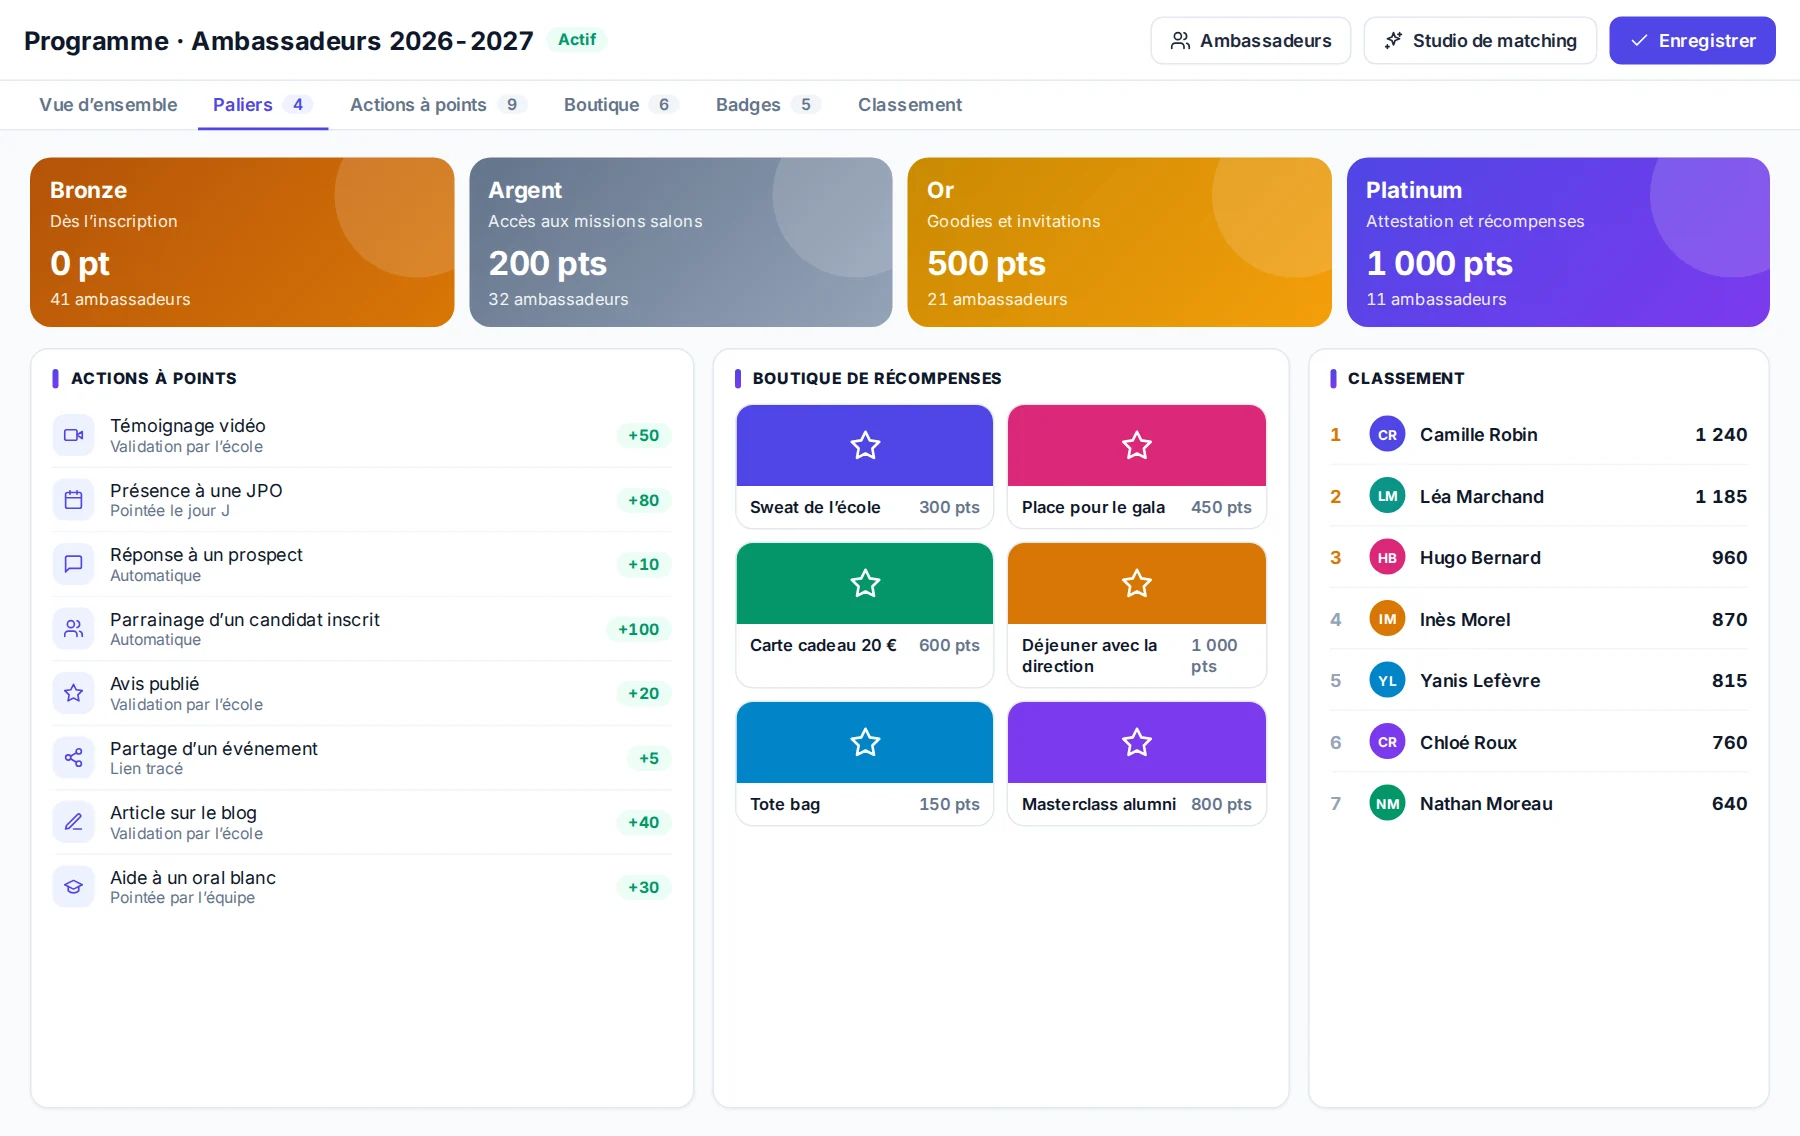1800x1136 pixels.
Task: Click the +50 badge on Témoignage vidéo
Action: click(643, 435)
